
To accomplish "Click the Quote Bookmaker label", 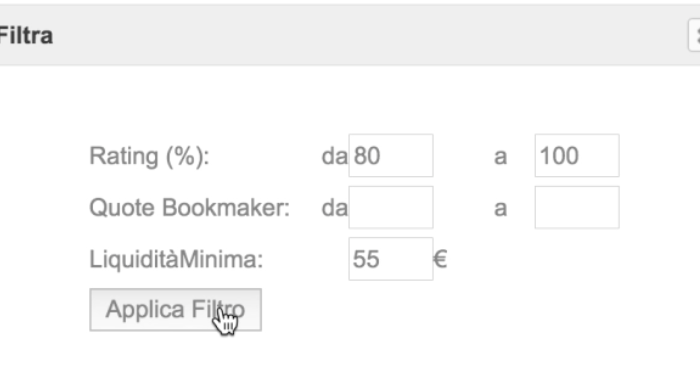I will (x=190, y=208).
